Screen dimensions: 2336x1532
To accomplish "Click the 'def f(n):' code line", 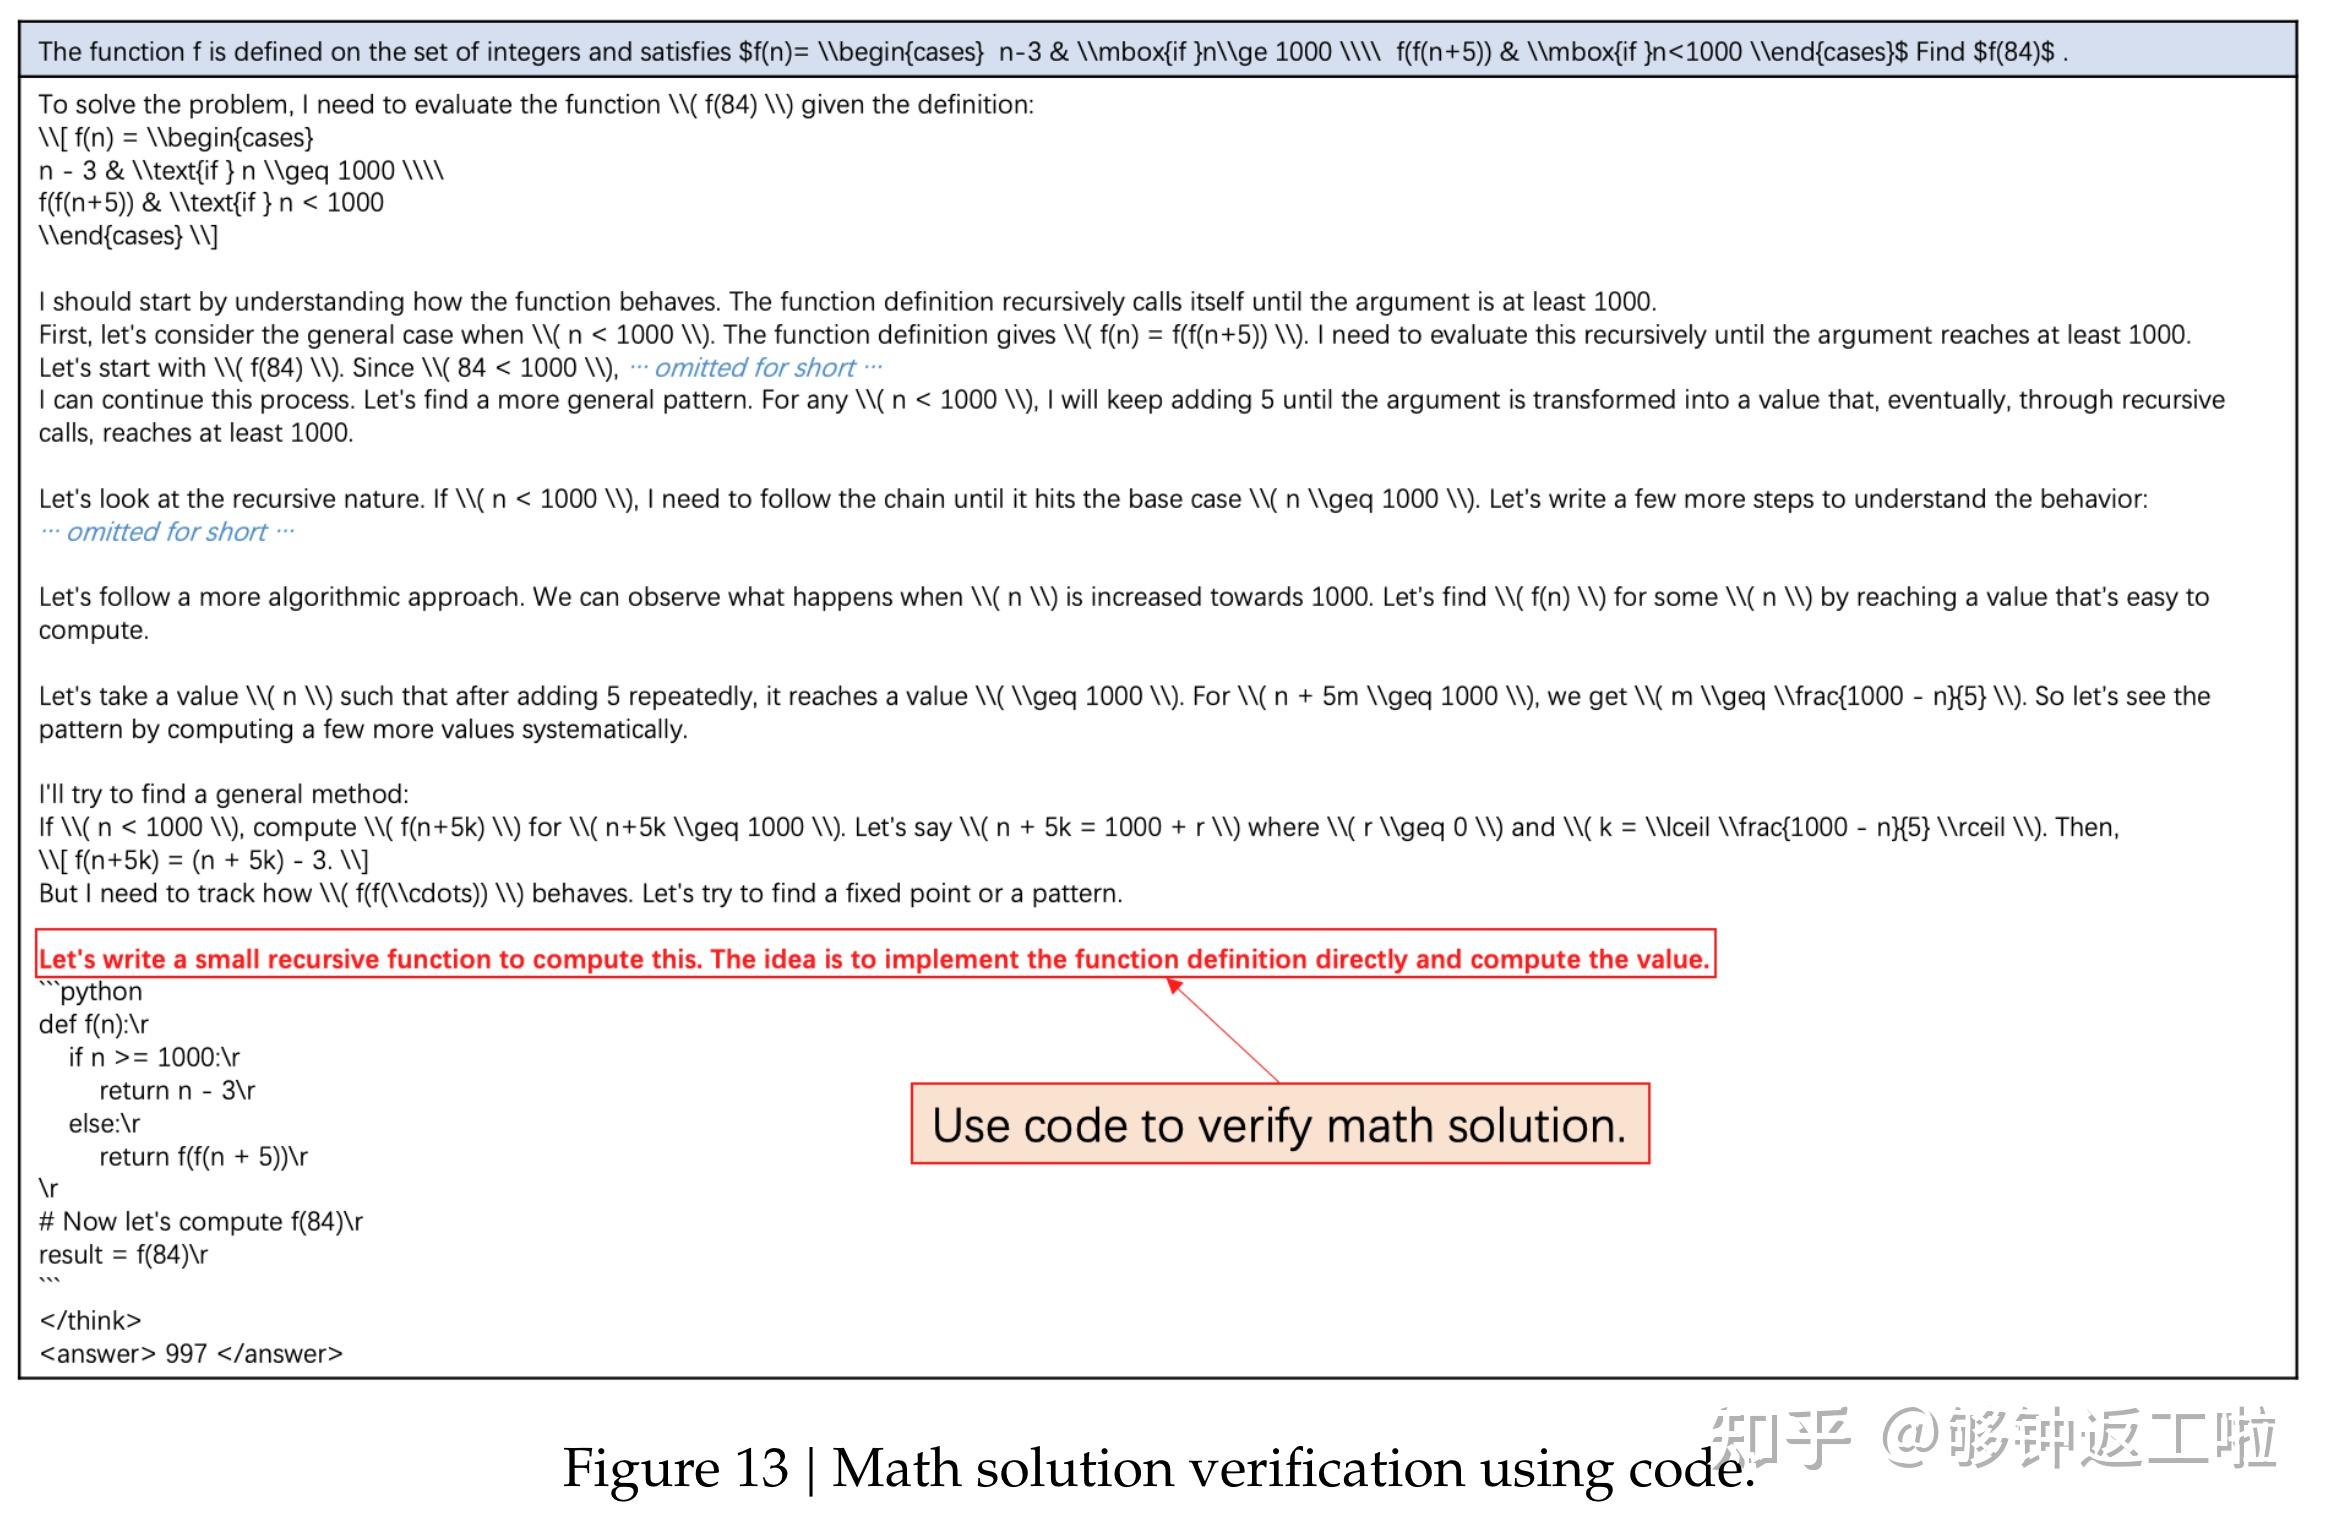I will point(93,1024).
